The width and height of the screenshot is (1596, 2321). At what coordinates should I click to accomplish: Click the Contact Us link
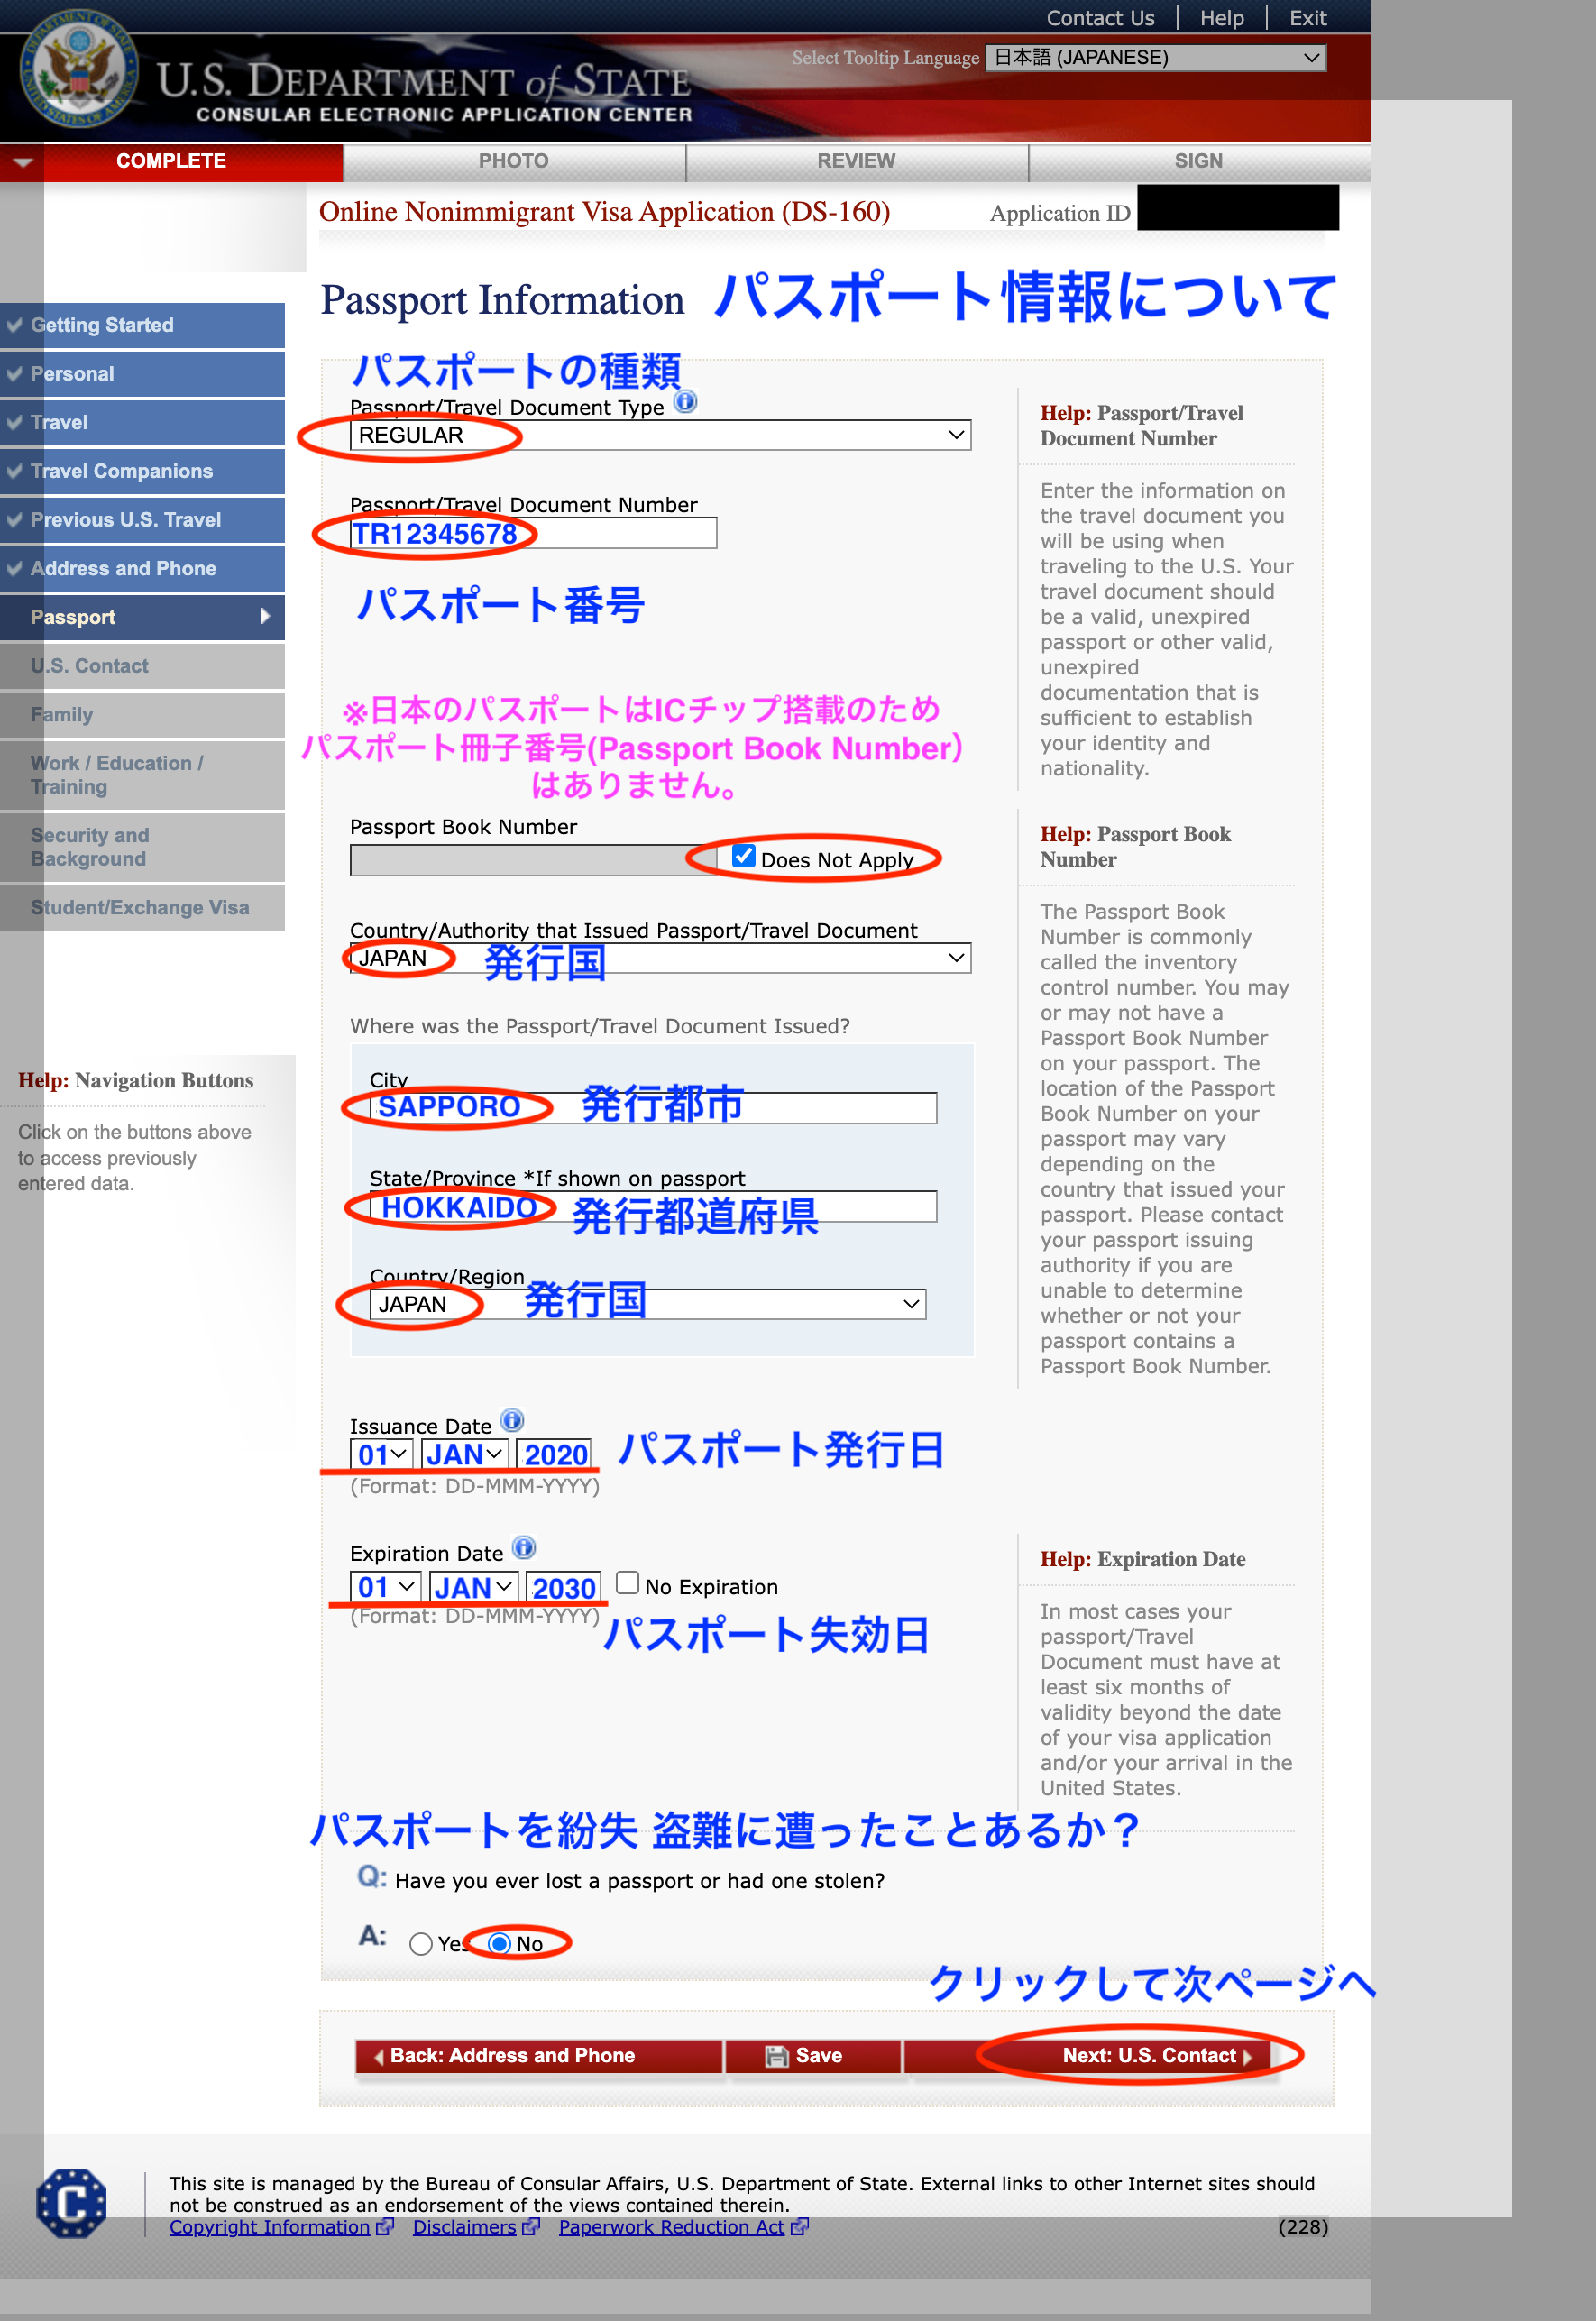pyautogui.click(x=1100, y=18)
